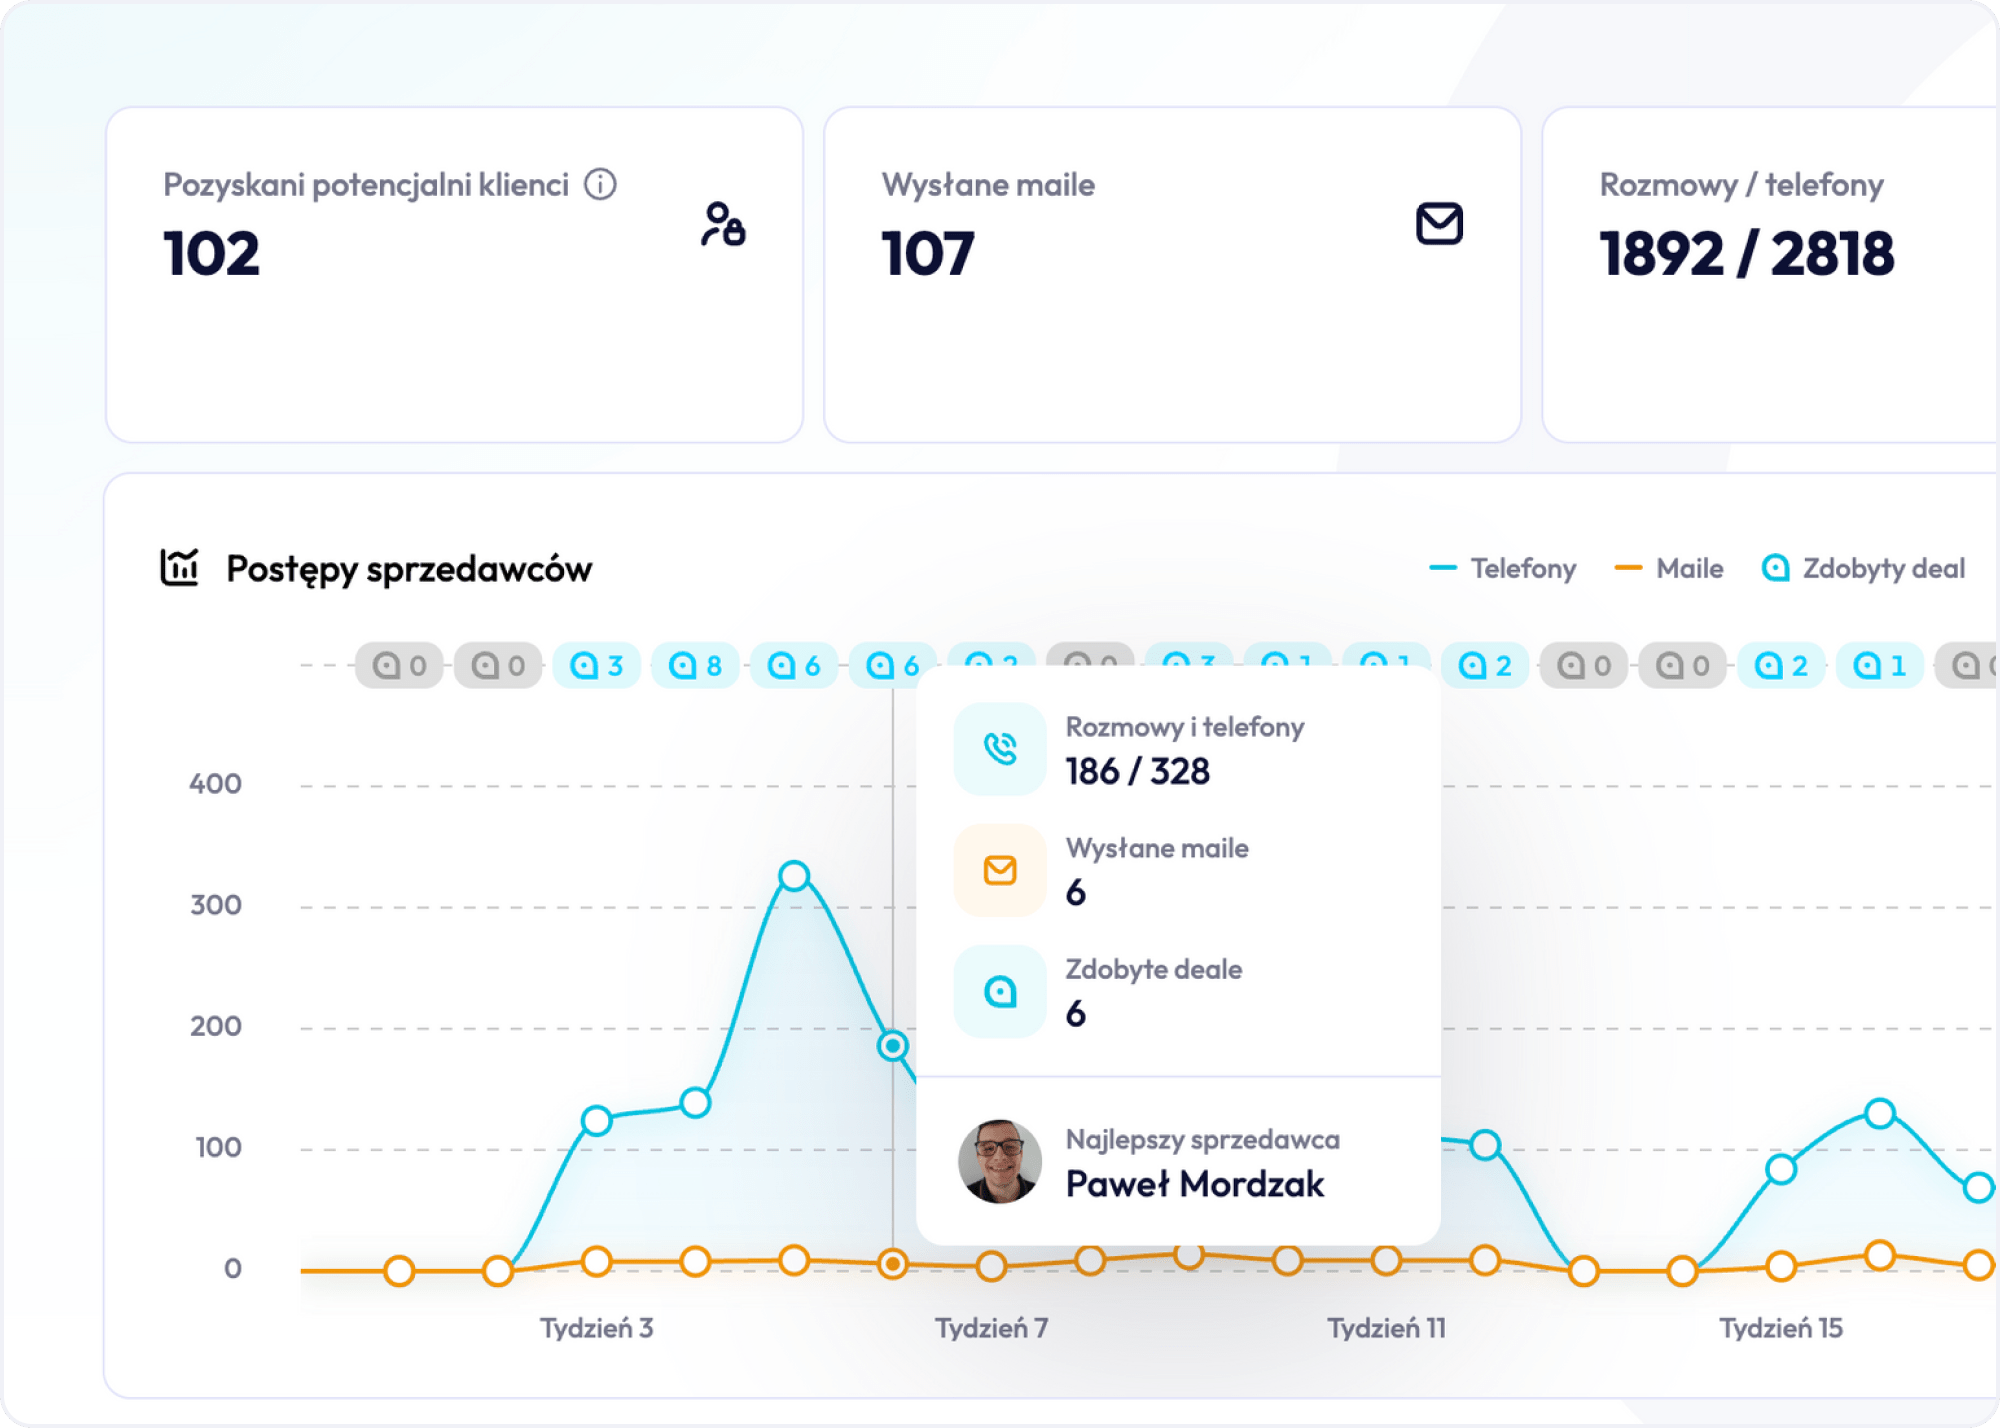Toggle Telefony series in chart legend
2000x1428 pixels.
coord(1503,568)
